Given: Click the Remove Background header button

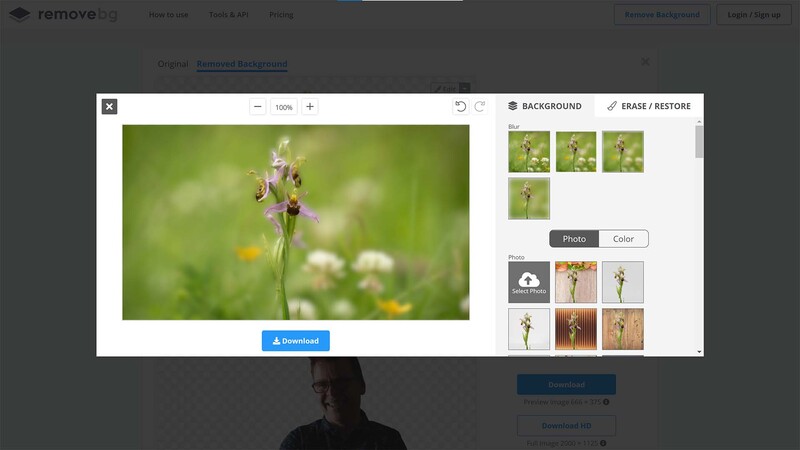Looking at the screenshot, I should click(662, 15).
